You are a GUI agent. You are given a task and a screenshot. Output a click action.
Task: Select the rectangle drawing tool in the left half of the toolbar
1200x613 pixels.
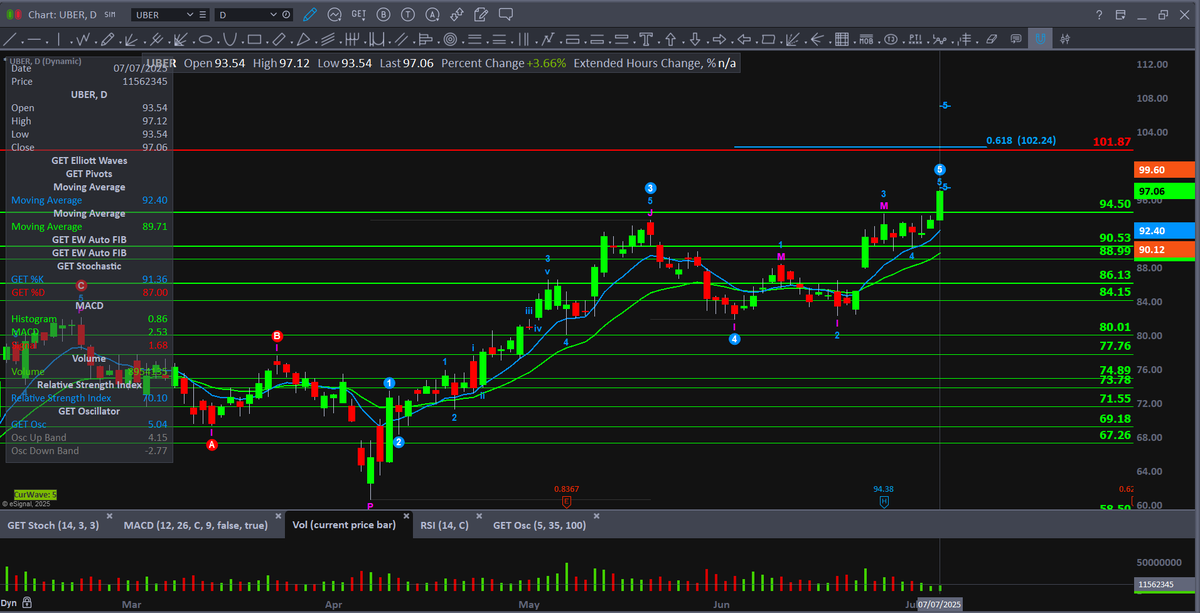click(254, 39)
